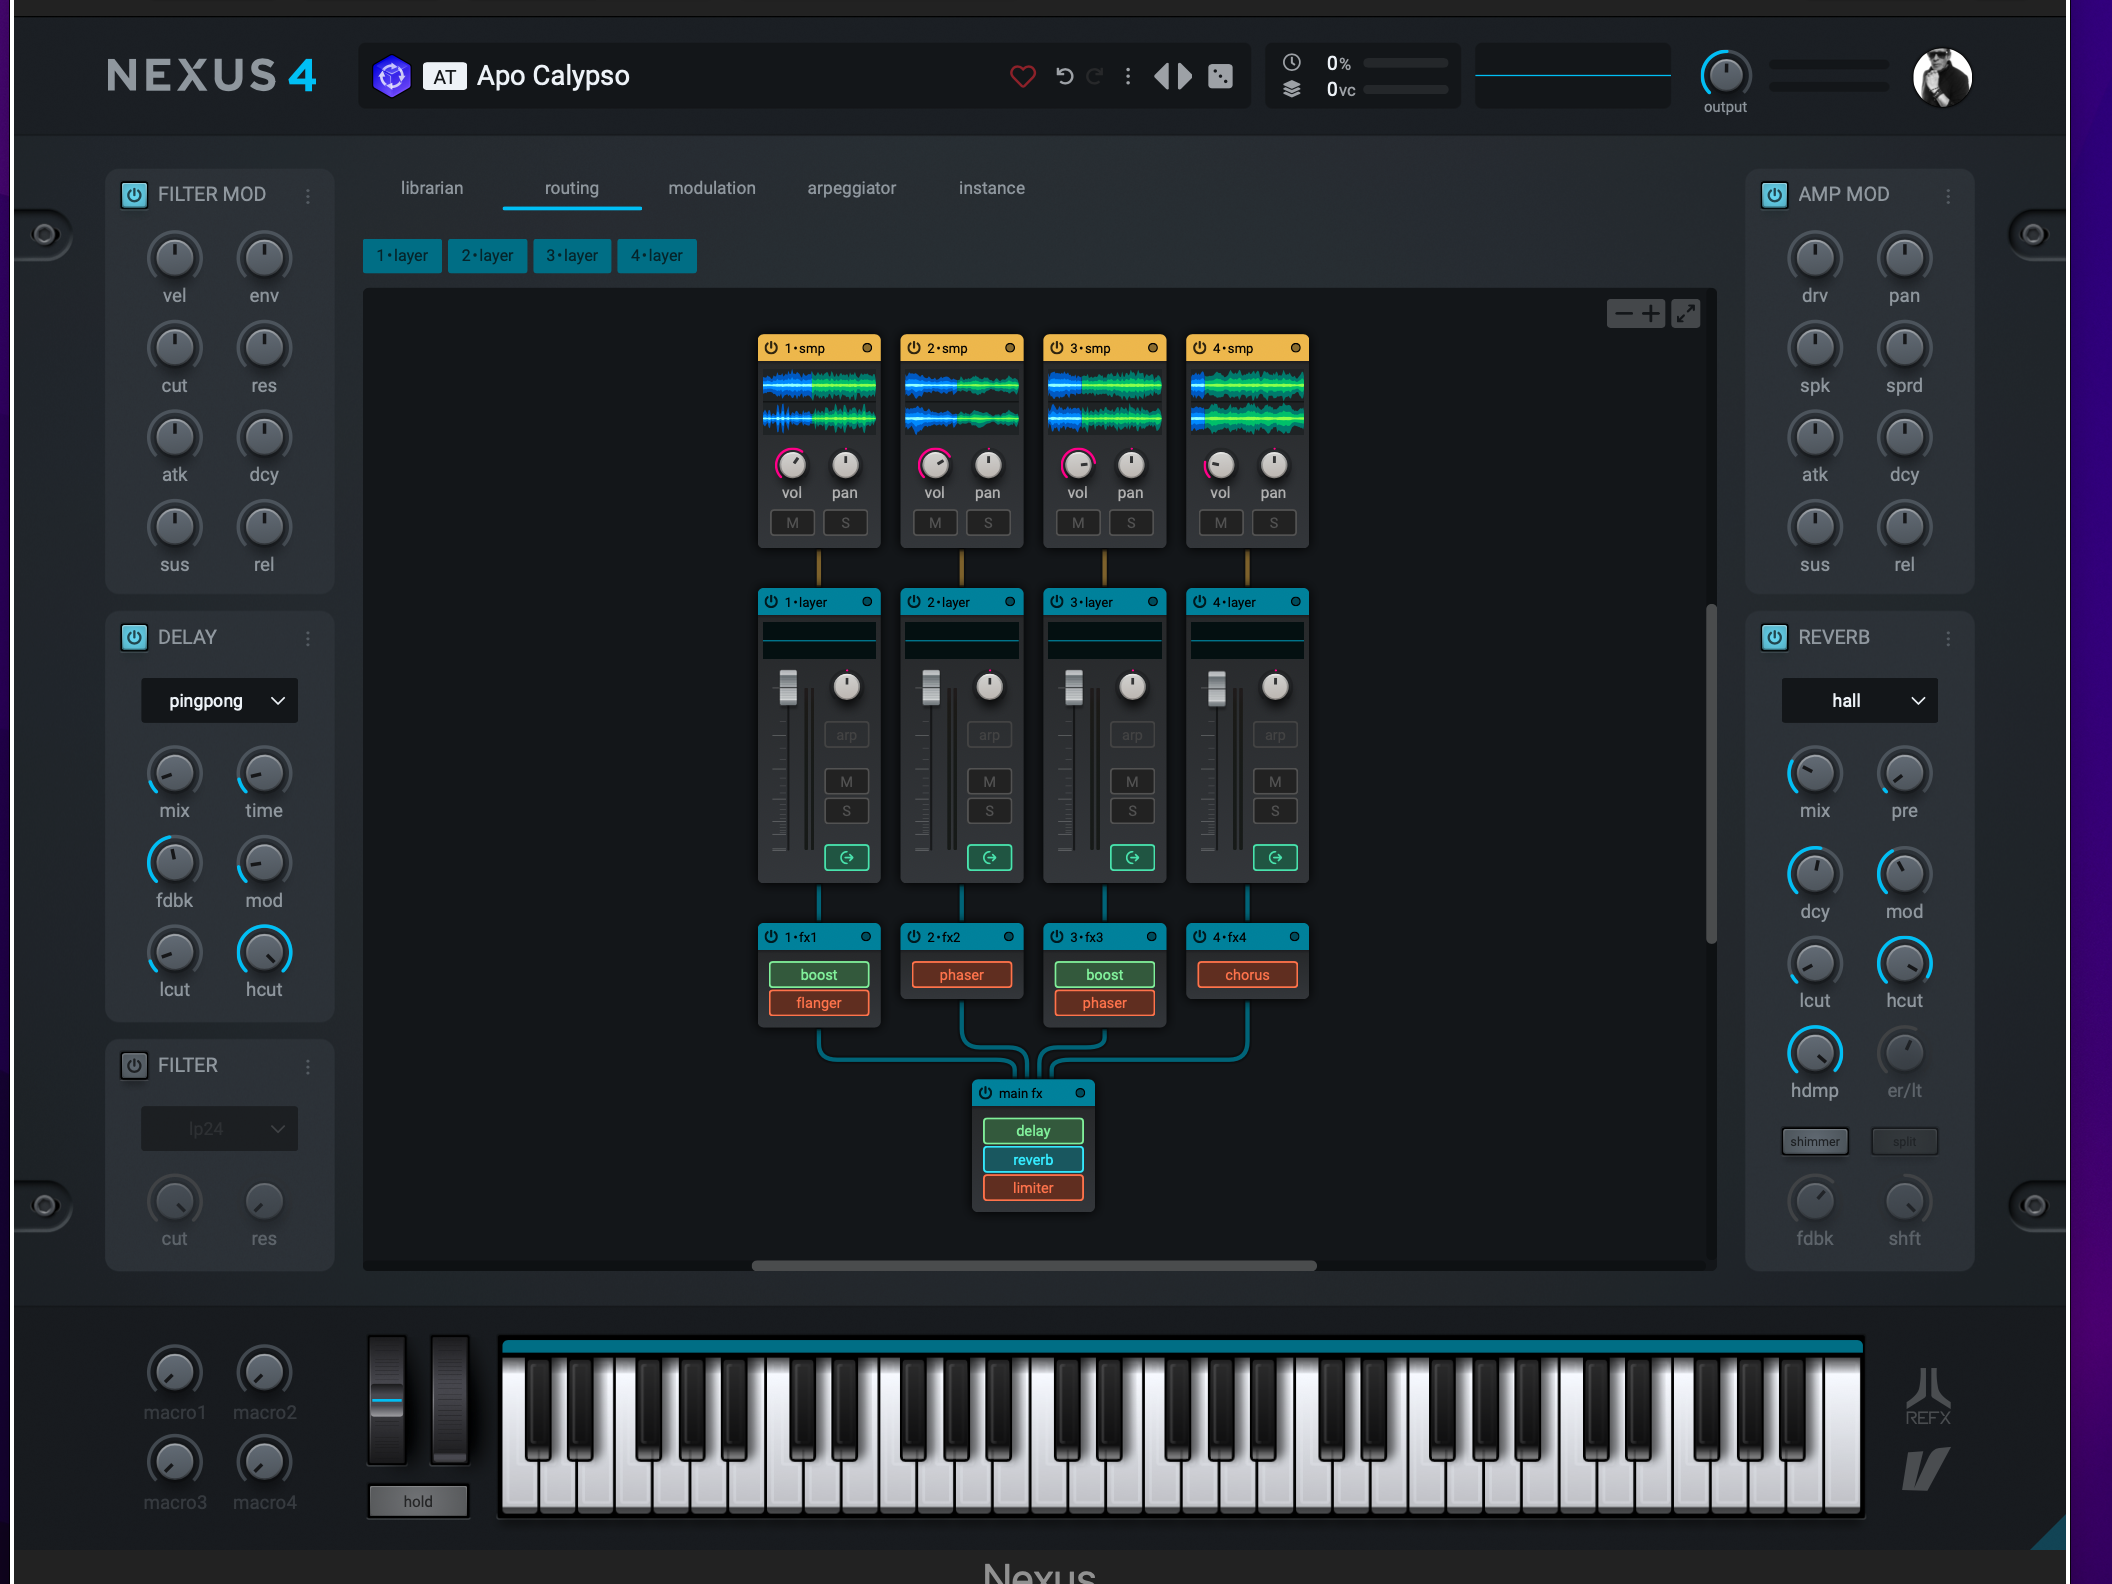Click the shimmer button in reverb

(x=1814, y=1142)
